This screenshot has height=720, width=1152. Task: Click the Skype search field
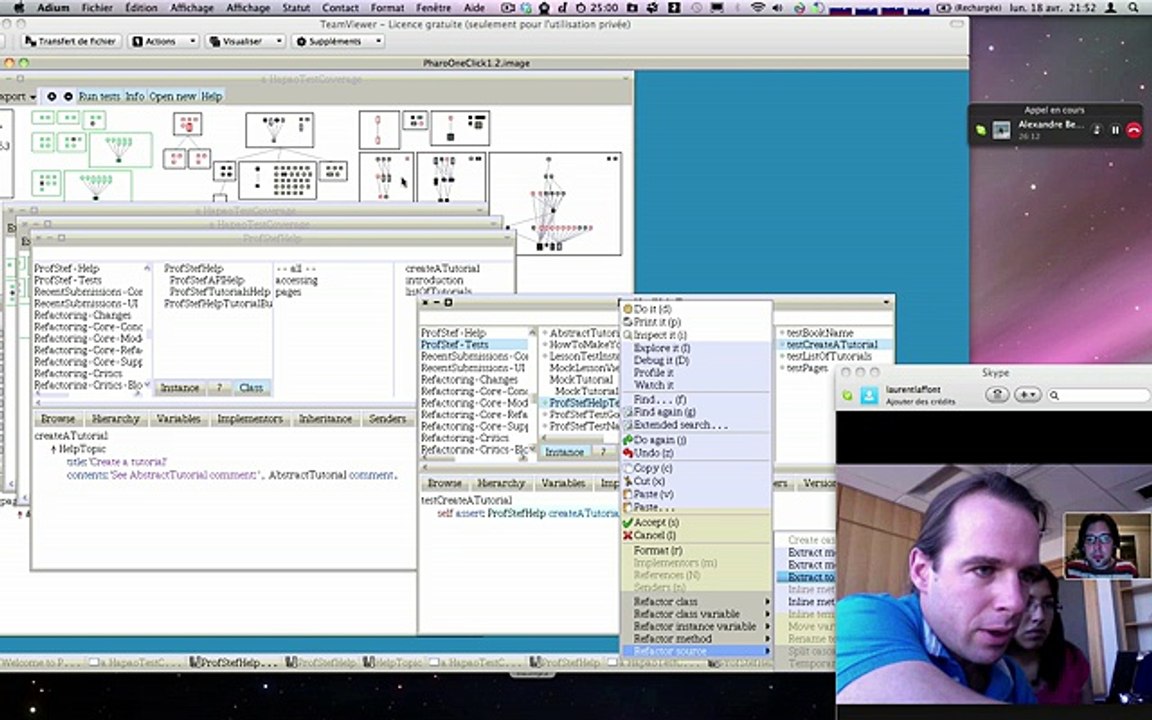click(x=1098, y=395)
